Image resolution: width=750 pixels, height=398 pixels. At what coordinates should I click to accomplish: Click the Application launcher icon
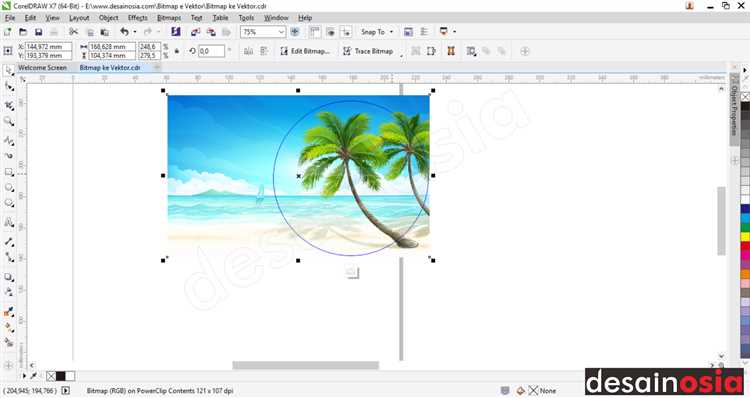pyautogui.click(x=443, y=32)
